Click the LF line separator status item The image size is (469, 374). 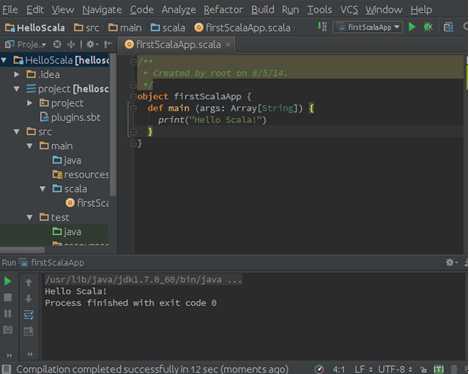[x=362, y=369]
